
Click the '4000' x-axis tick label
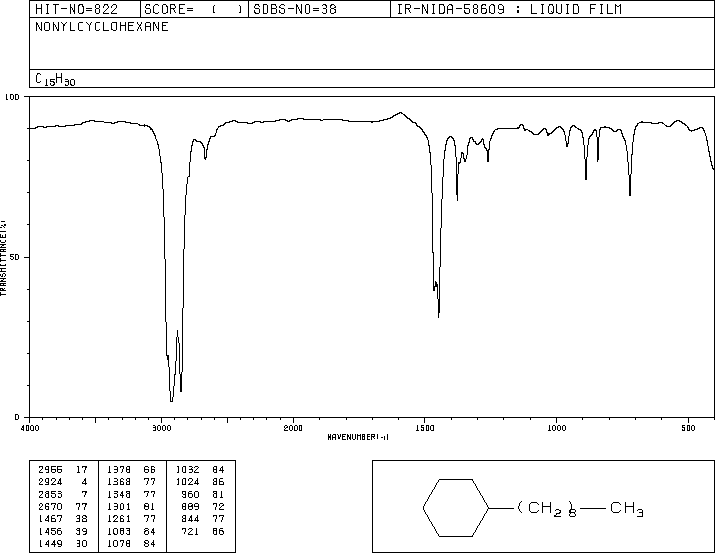pyautogui.click(x=30, y=428)
